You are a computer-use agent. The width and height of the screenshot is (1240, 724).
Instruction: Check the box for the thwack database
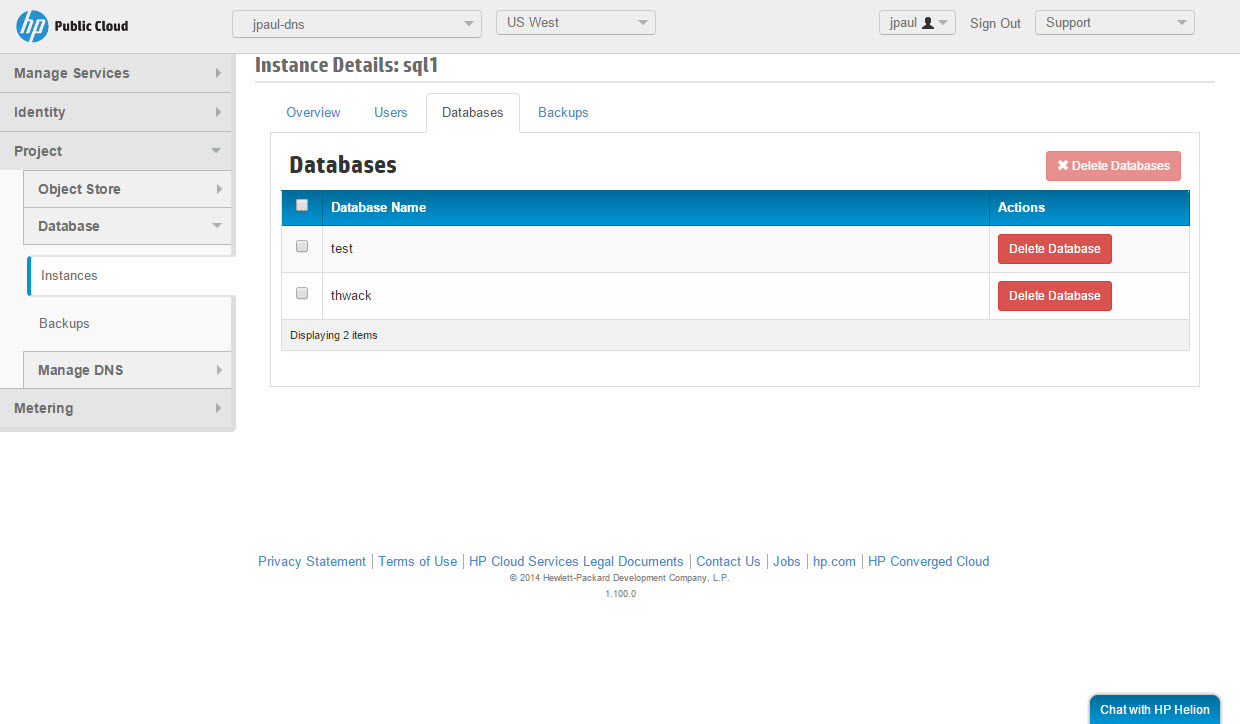[302, 294]
